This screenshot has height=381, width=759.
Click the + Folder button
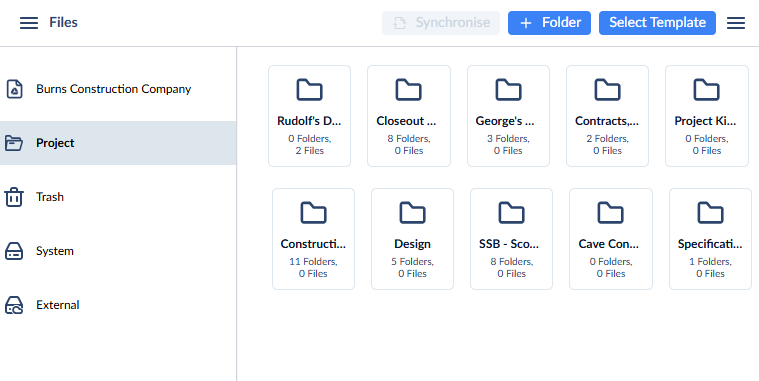(549, 23)
